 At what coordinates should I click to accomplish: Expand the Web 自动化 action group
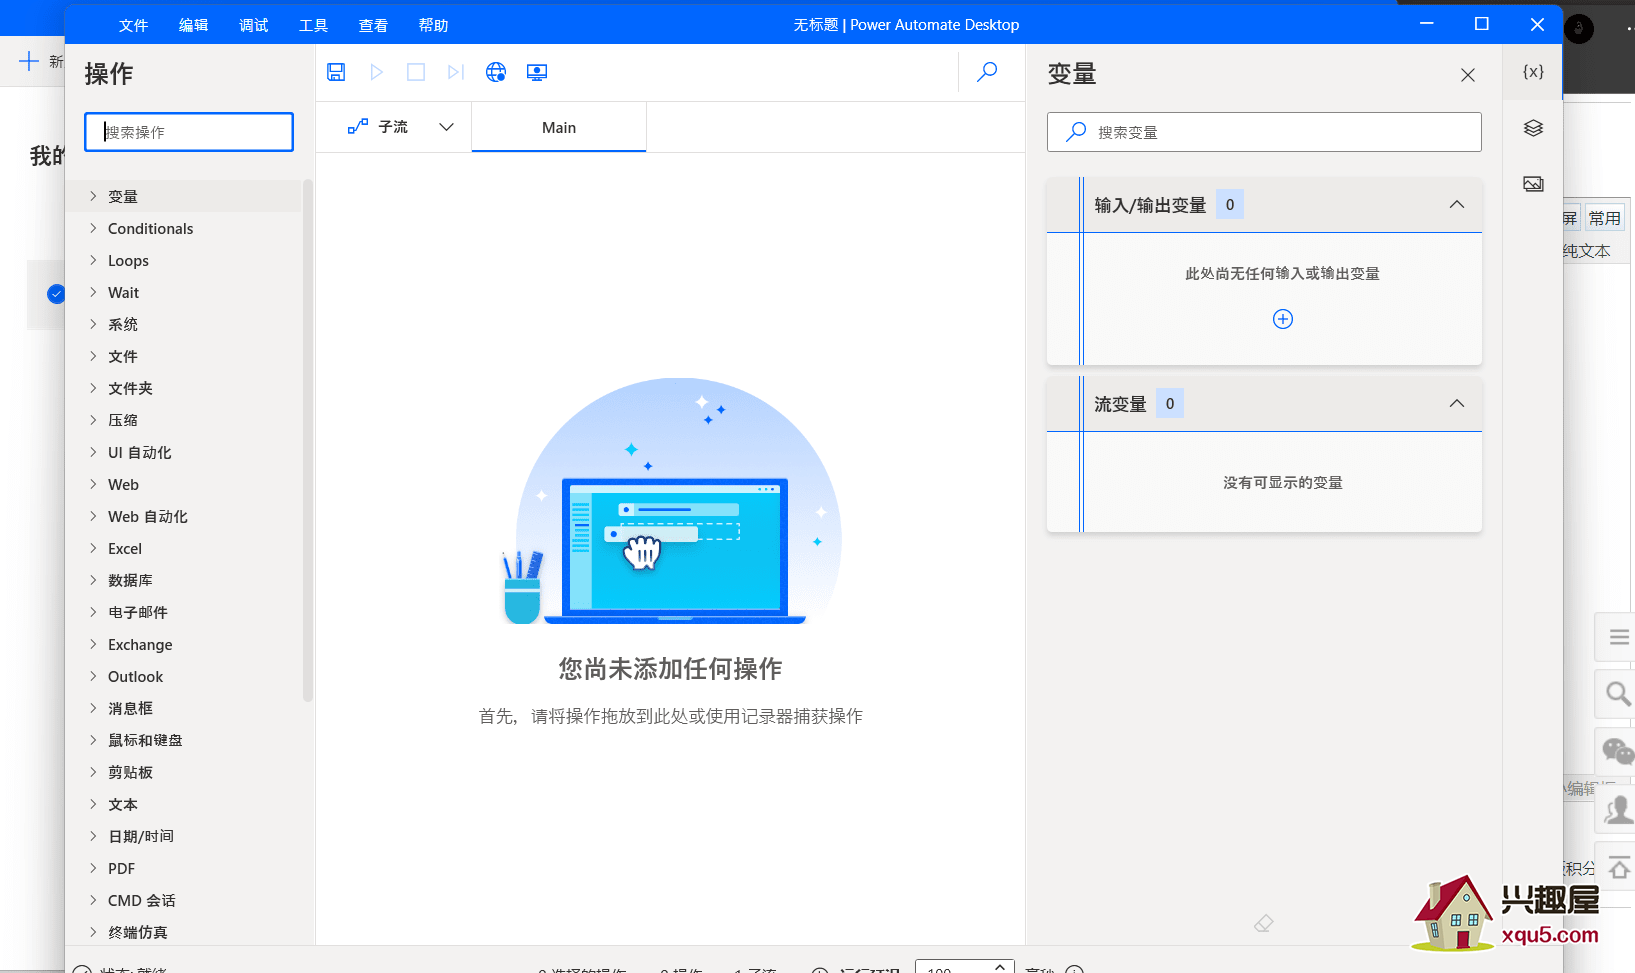[93, 516]
